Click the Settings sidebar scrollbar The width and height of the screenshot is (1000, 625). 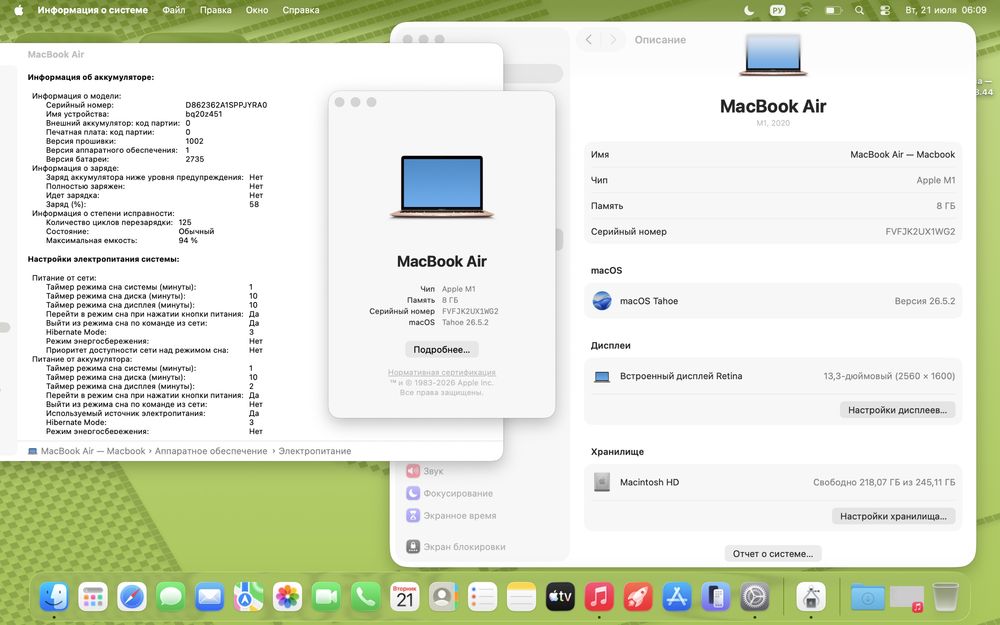pos(560,240)
